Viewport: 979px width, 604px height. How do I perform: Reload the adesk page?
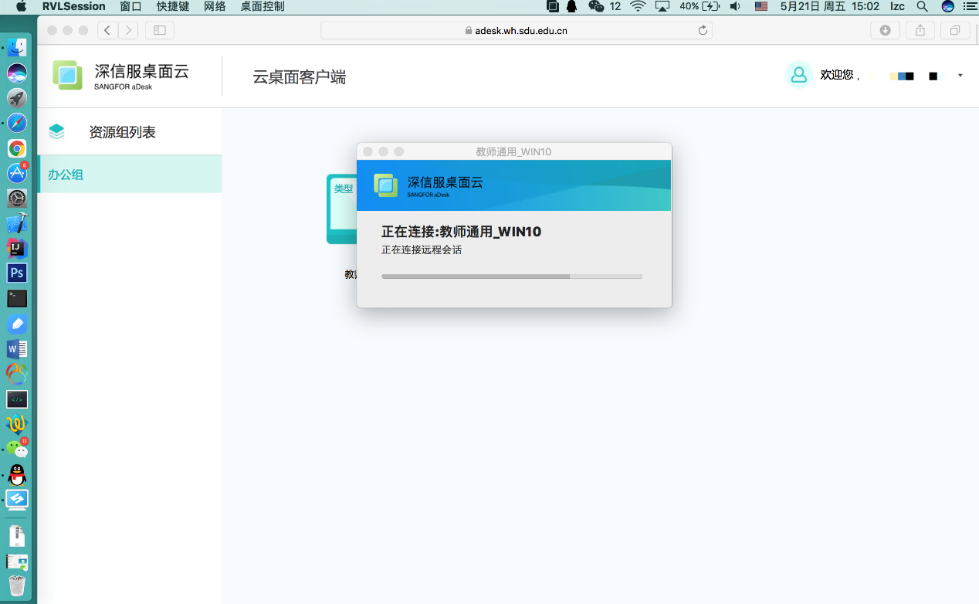click(x=702, y=30)
